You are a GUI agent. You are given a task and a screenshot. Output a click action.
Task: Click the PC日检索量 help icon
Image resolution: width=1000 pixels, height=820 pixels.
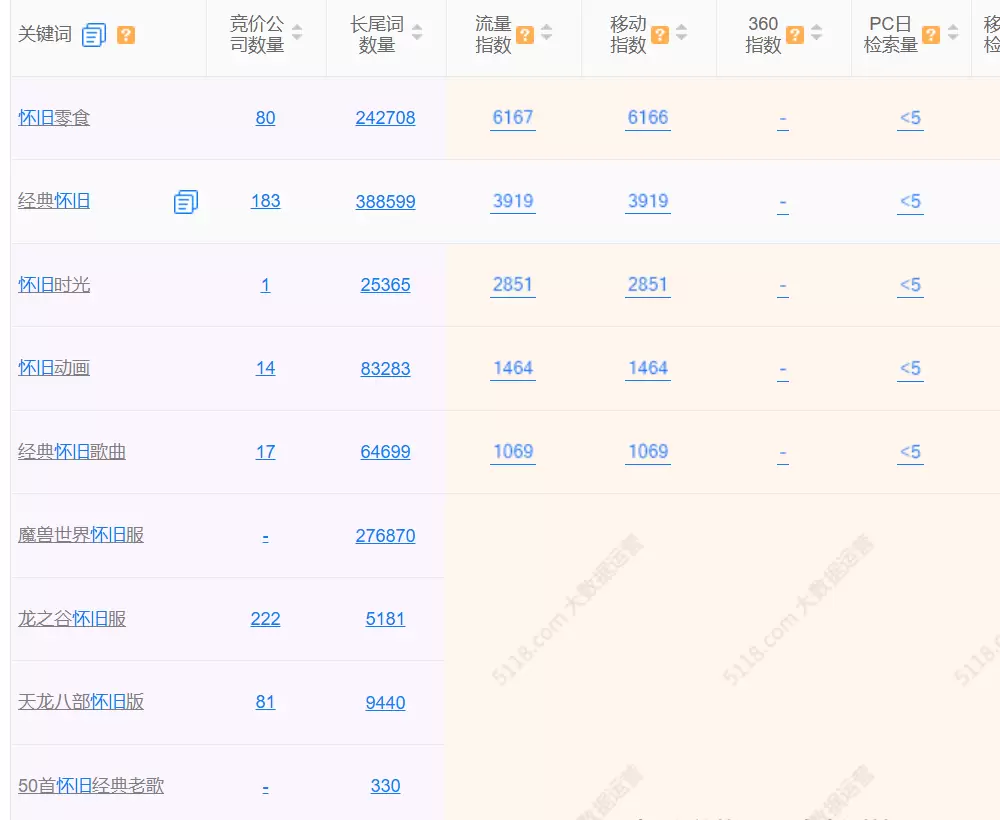[931, 35]
